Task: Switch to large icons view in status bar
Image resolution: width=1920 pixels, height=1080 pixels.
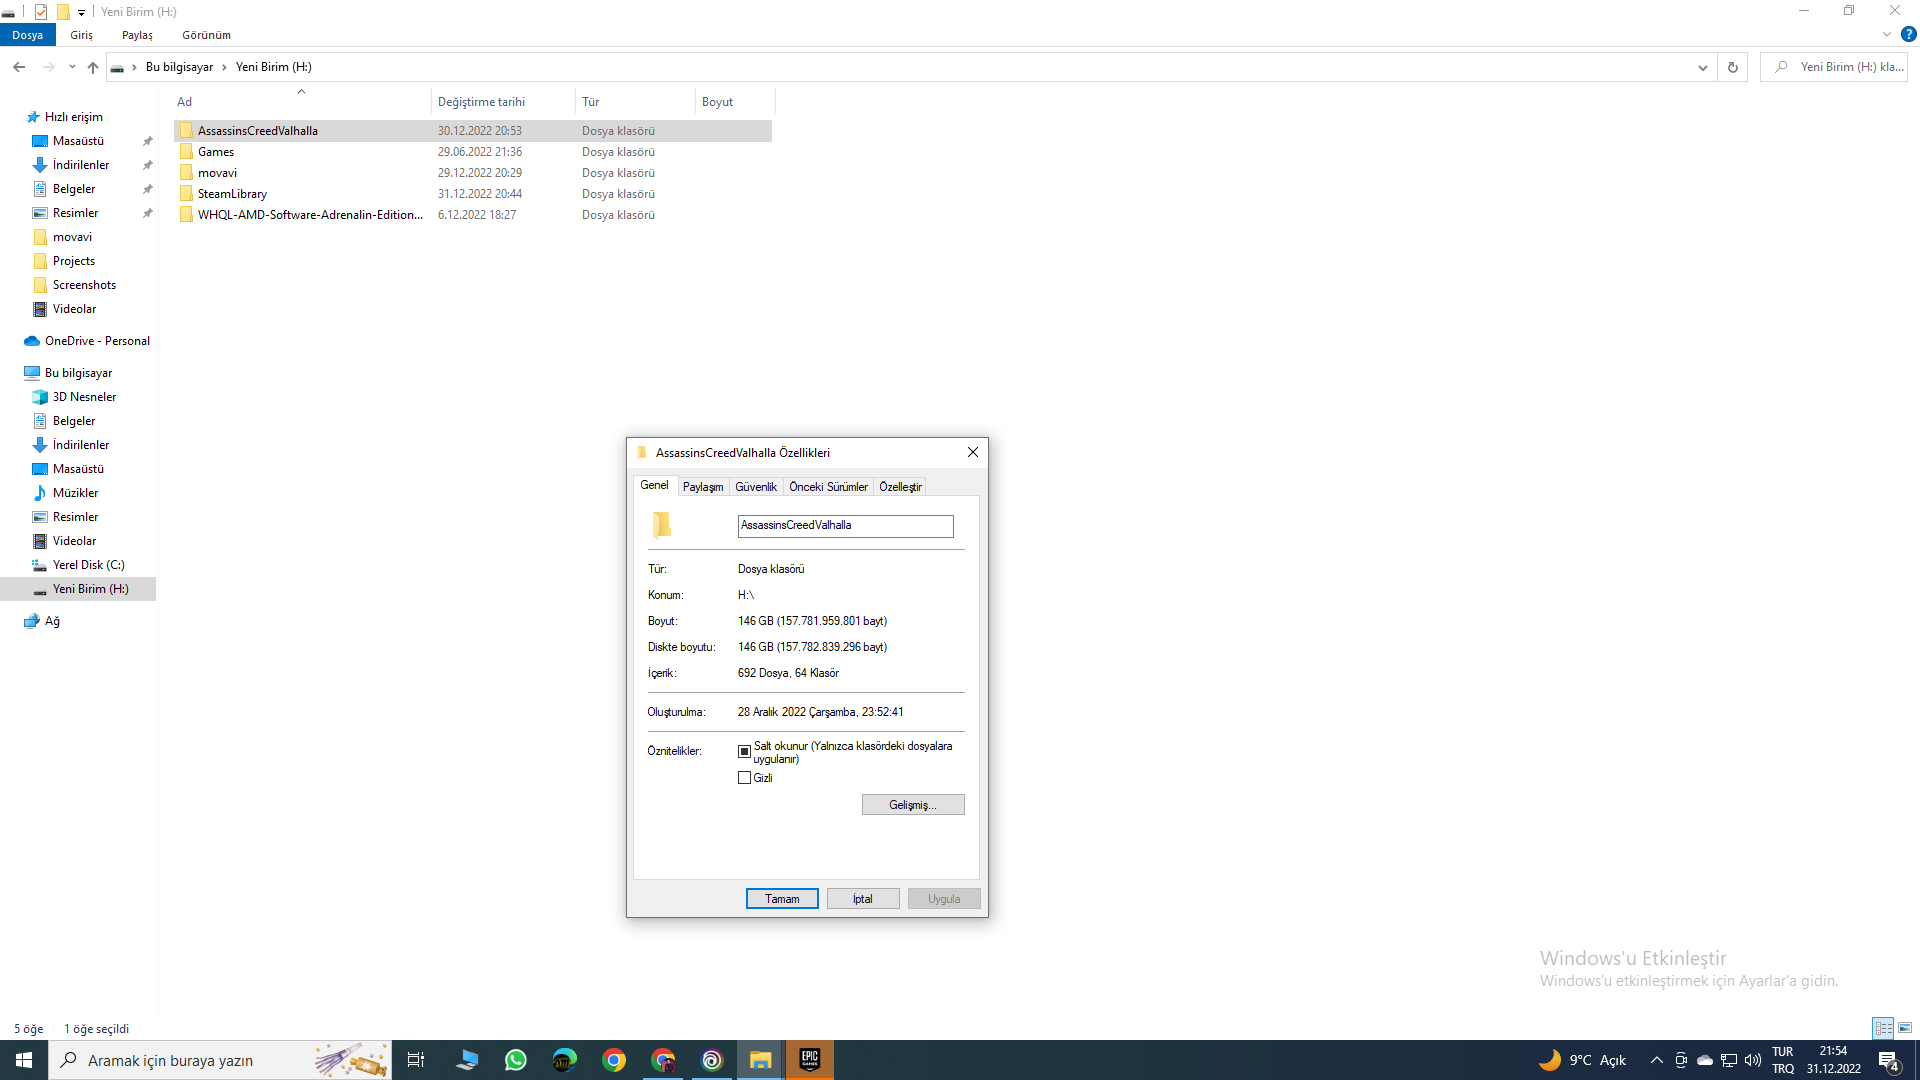Action: click(1905, 1028)
